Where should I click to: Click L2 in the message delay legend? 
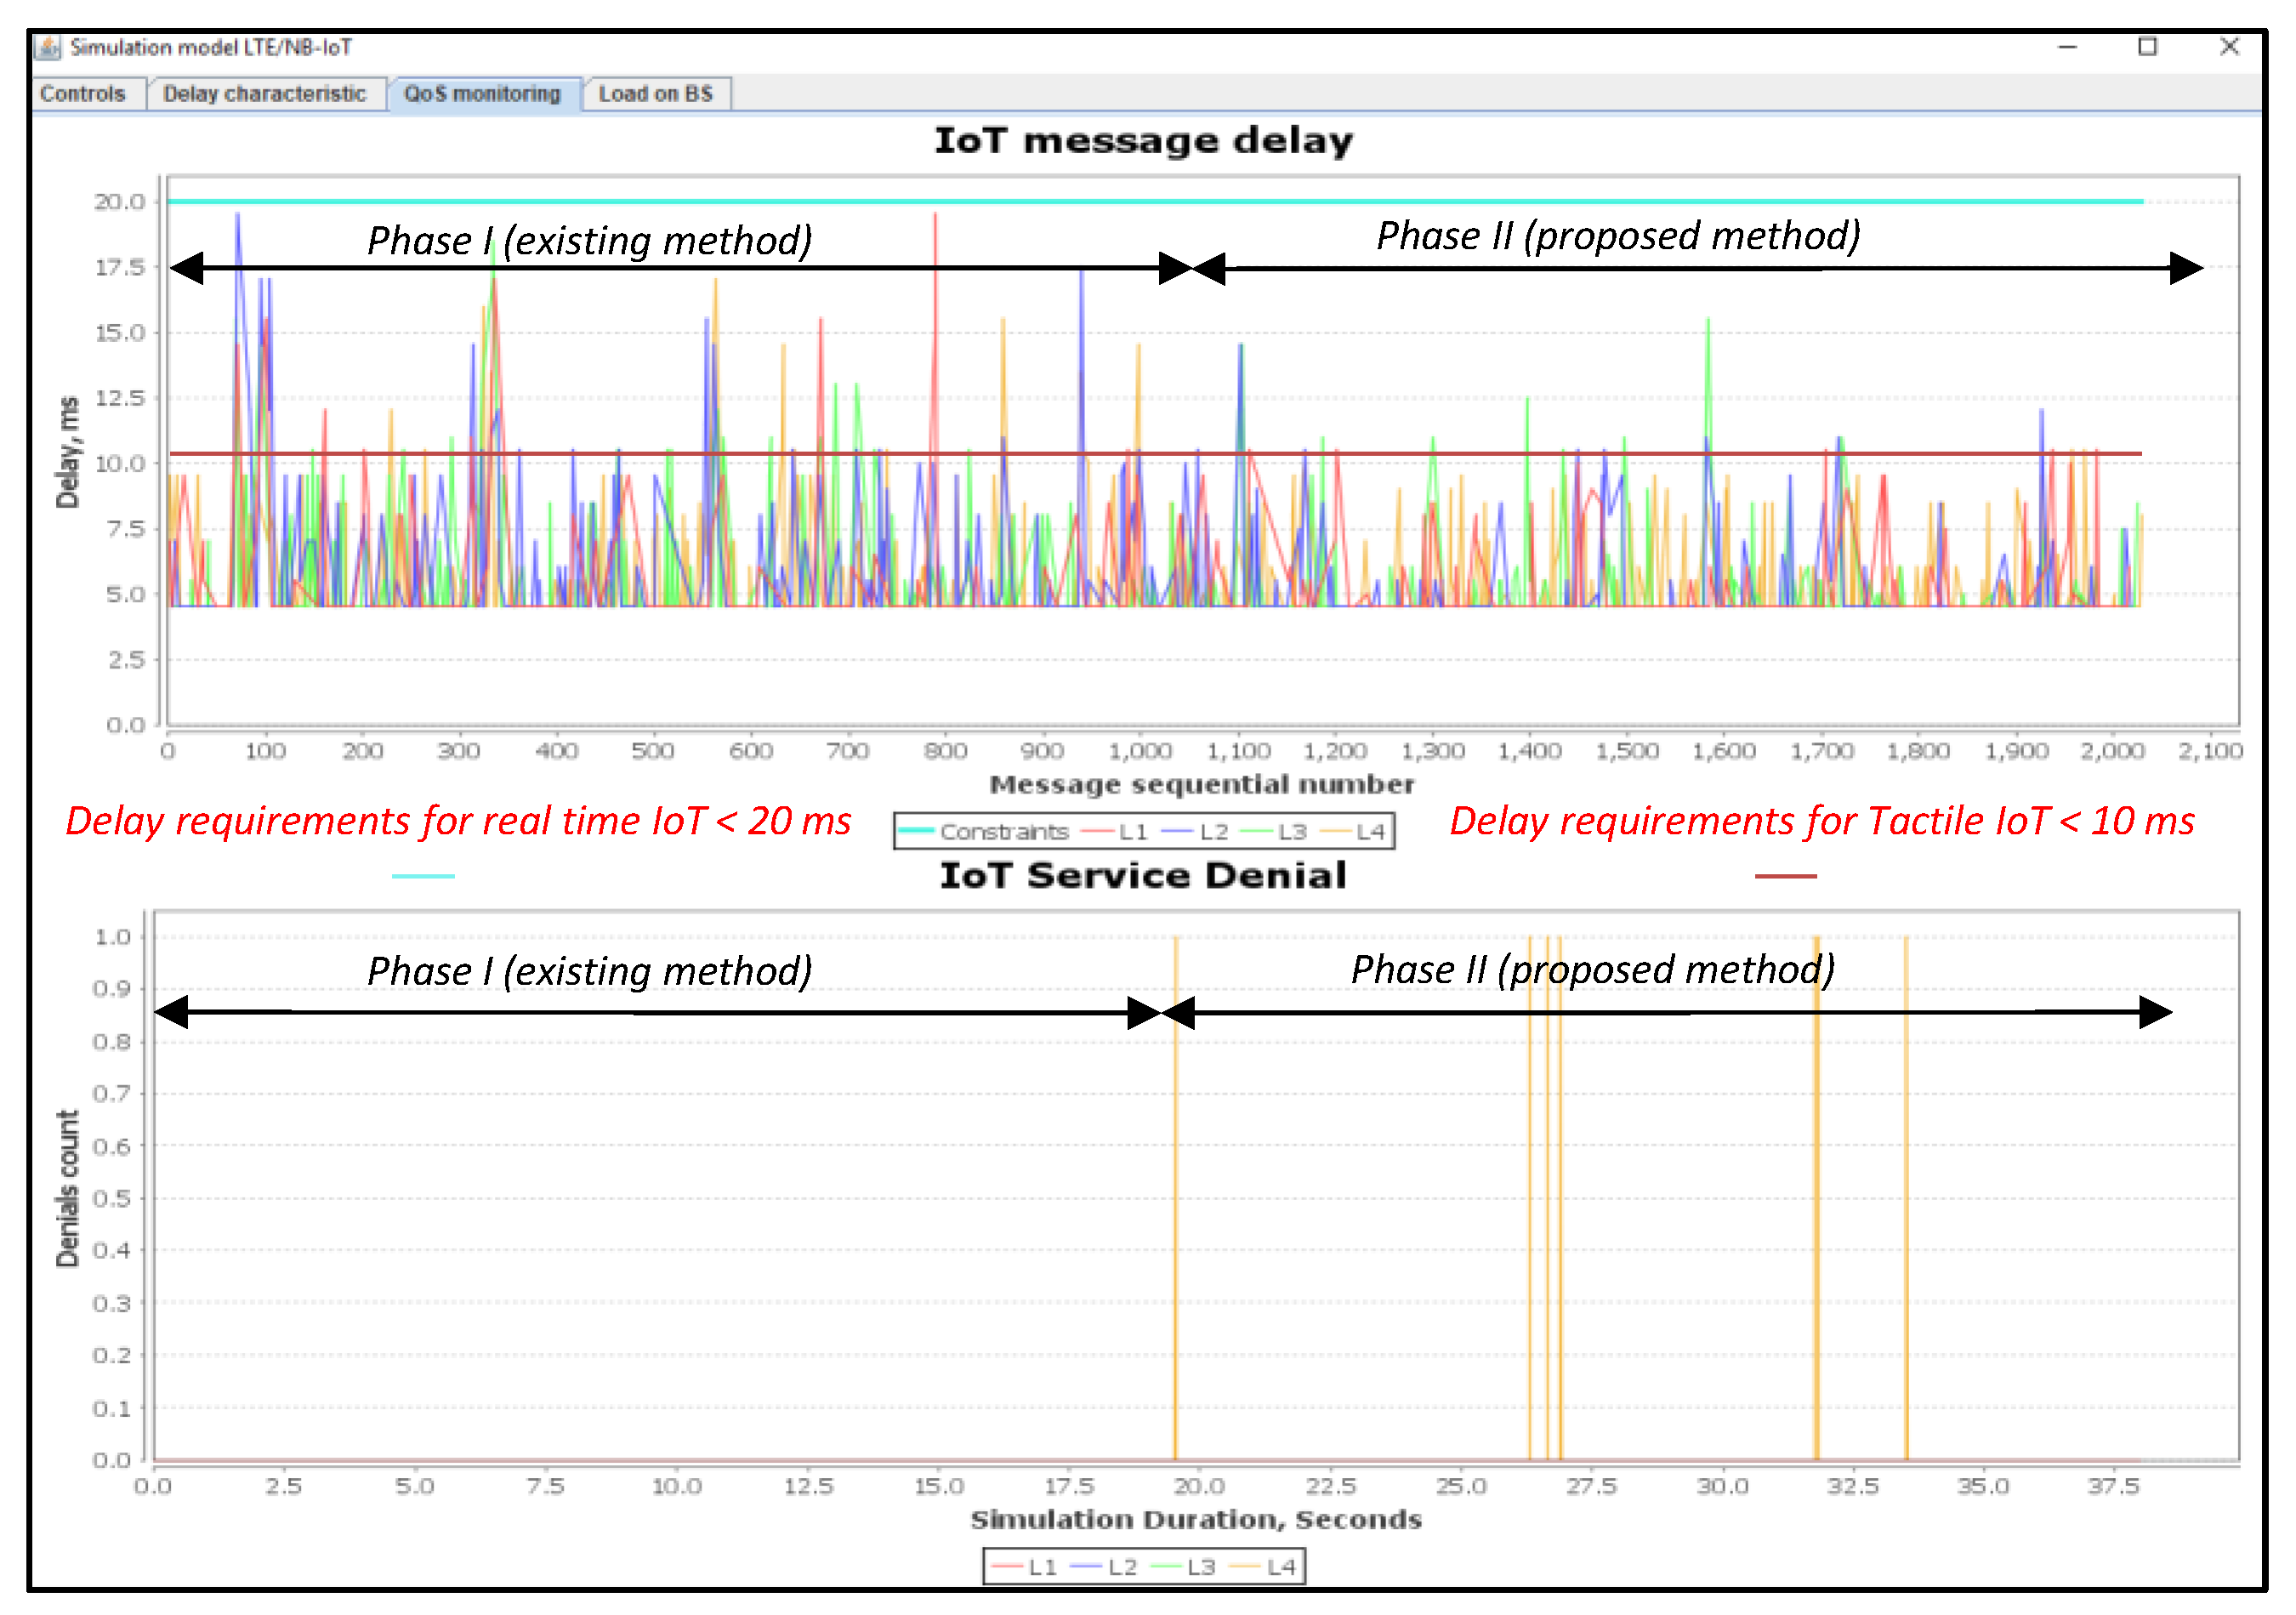(x=1213, y=832)
